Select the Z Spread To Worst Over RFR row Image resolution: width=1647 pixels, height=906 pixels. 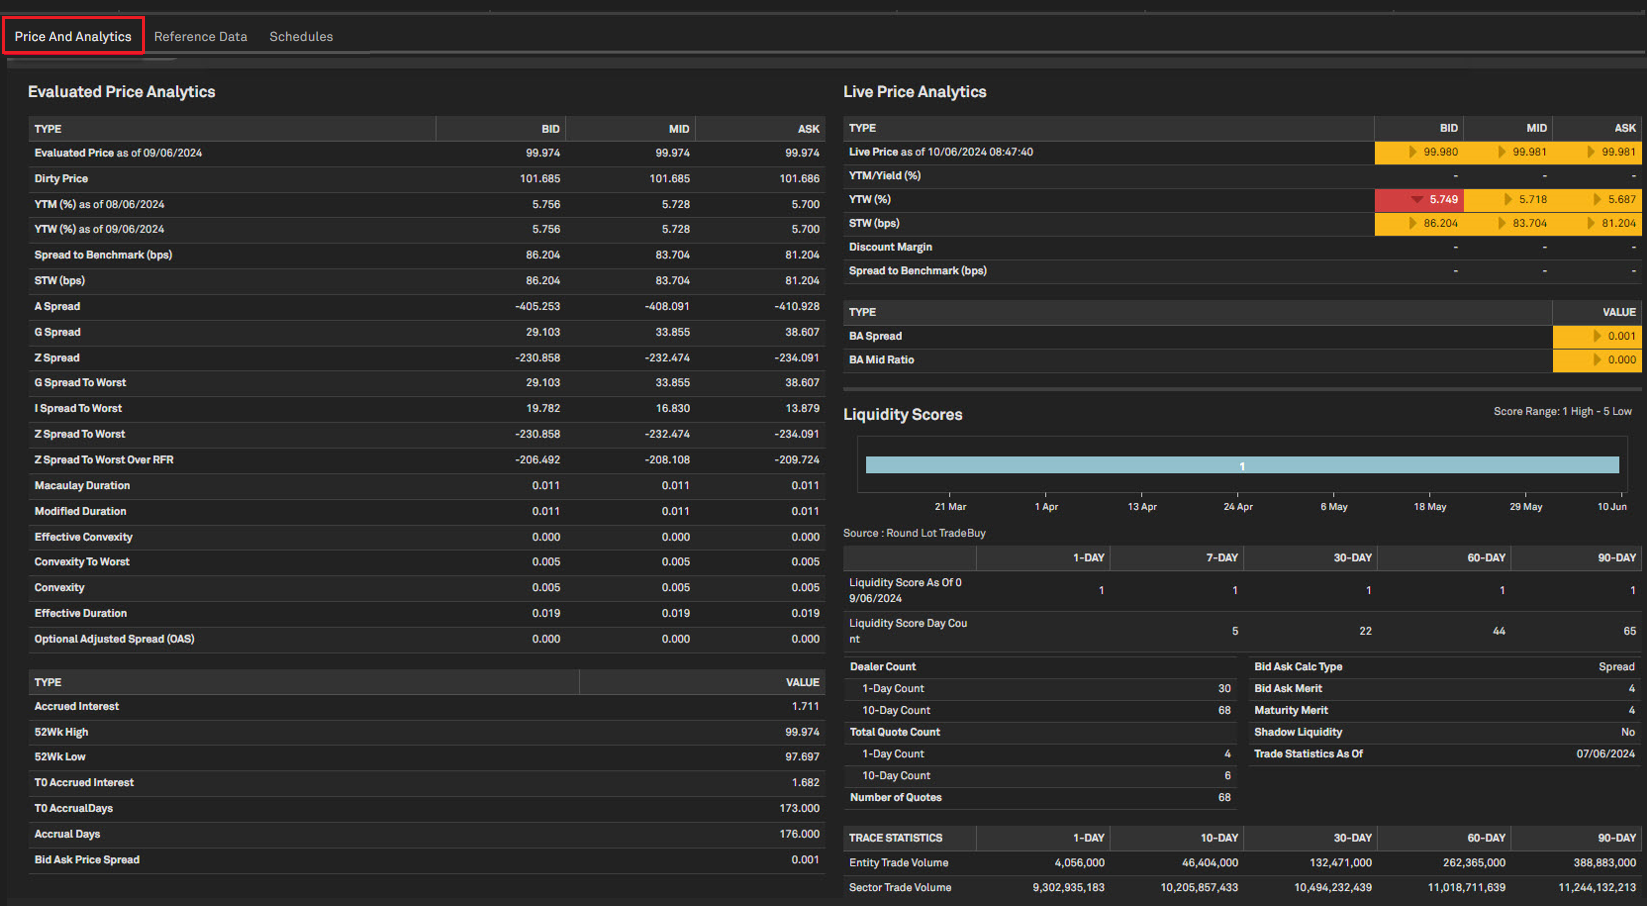tap(104, 460)
